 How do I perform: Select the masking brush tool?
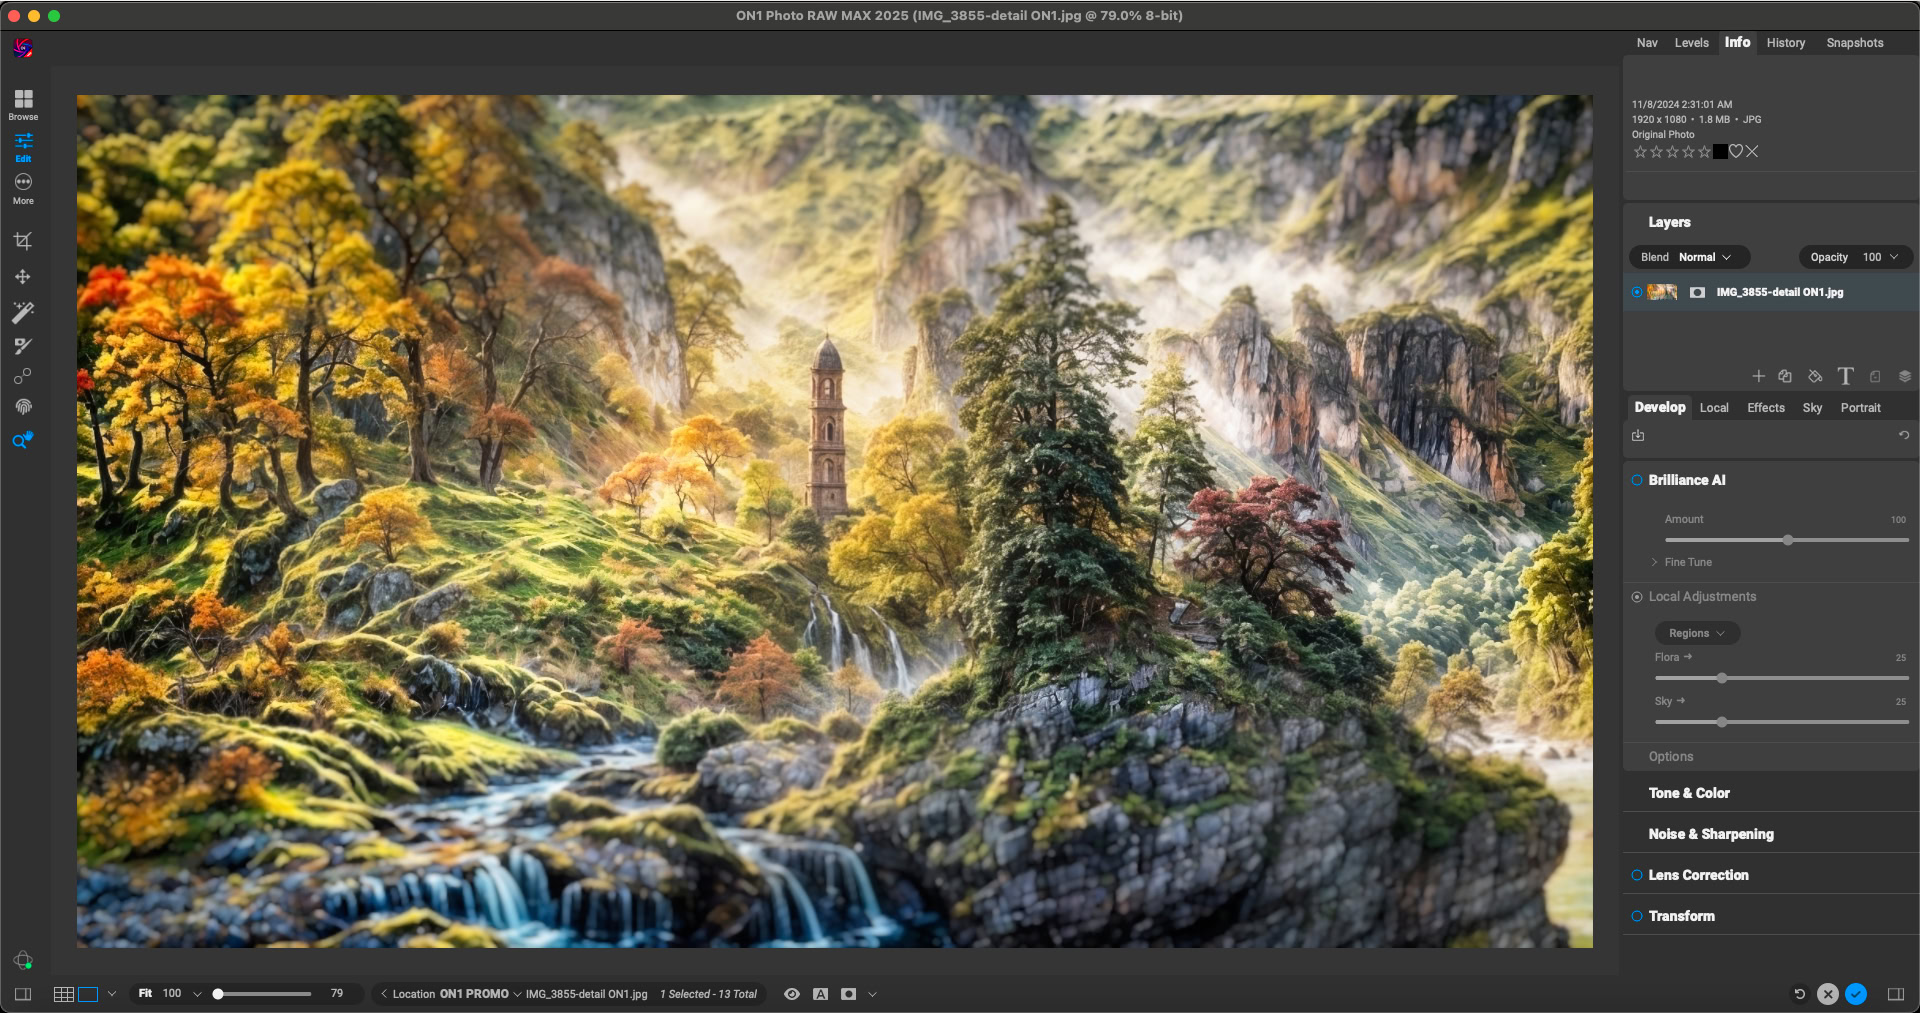pos(22,347)
